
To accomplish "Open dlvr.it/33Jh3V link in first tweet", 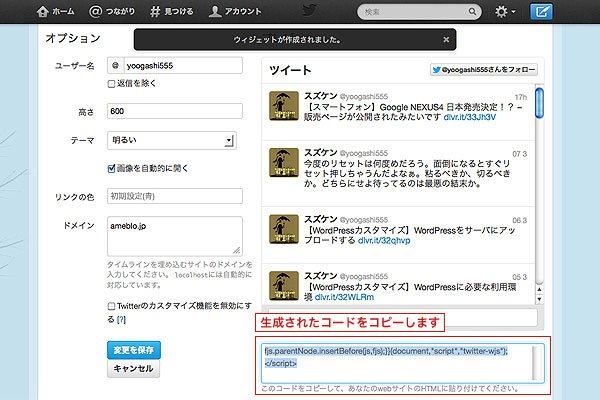I will [470, 117].
